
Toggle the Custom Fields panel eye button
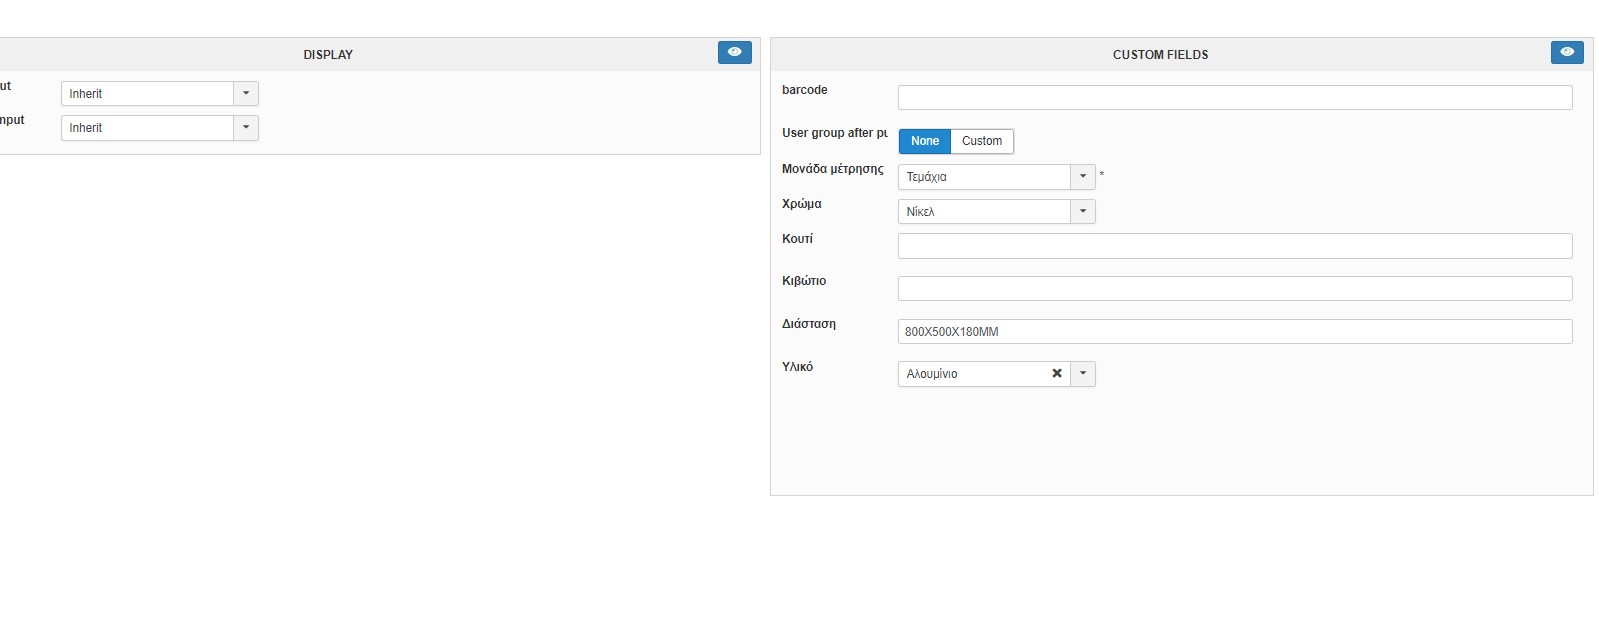pos(1566,52)
